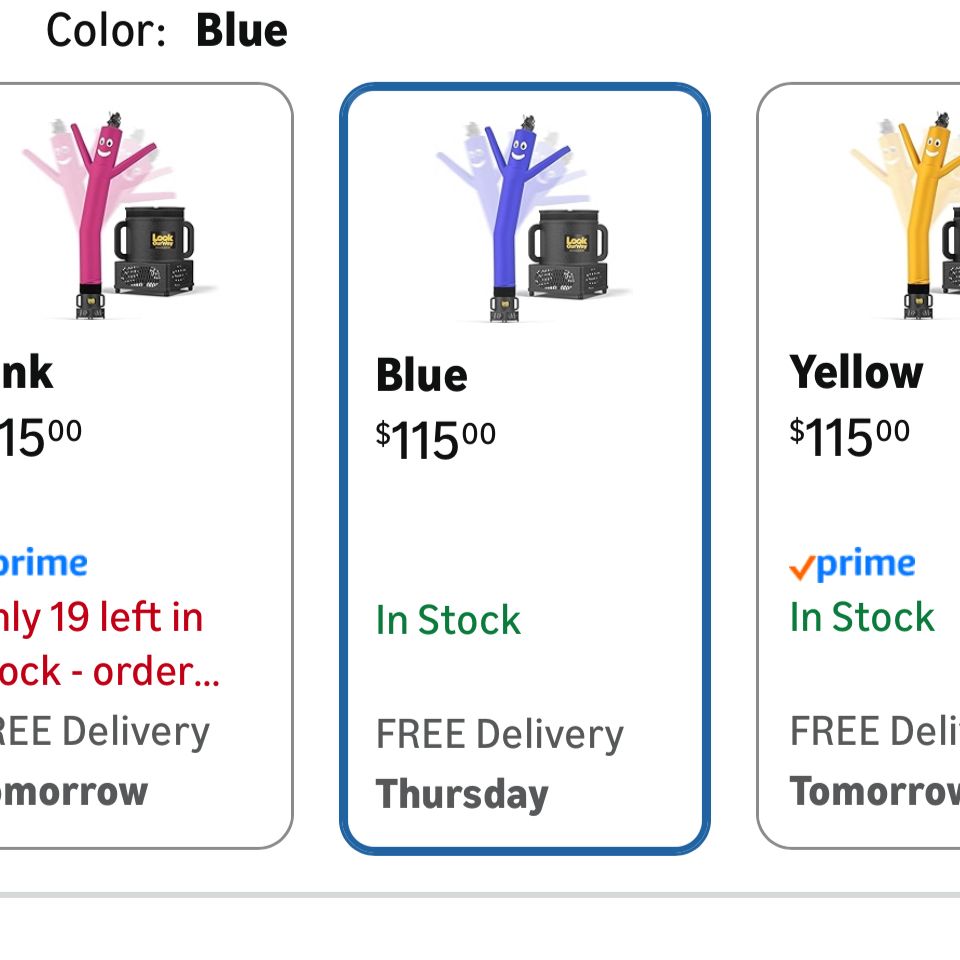
Task: Click the 'Color: Blue' selection heading
Action: tap(167, 30)
